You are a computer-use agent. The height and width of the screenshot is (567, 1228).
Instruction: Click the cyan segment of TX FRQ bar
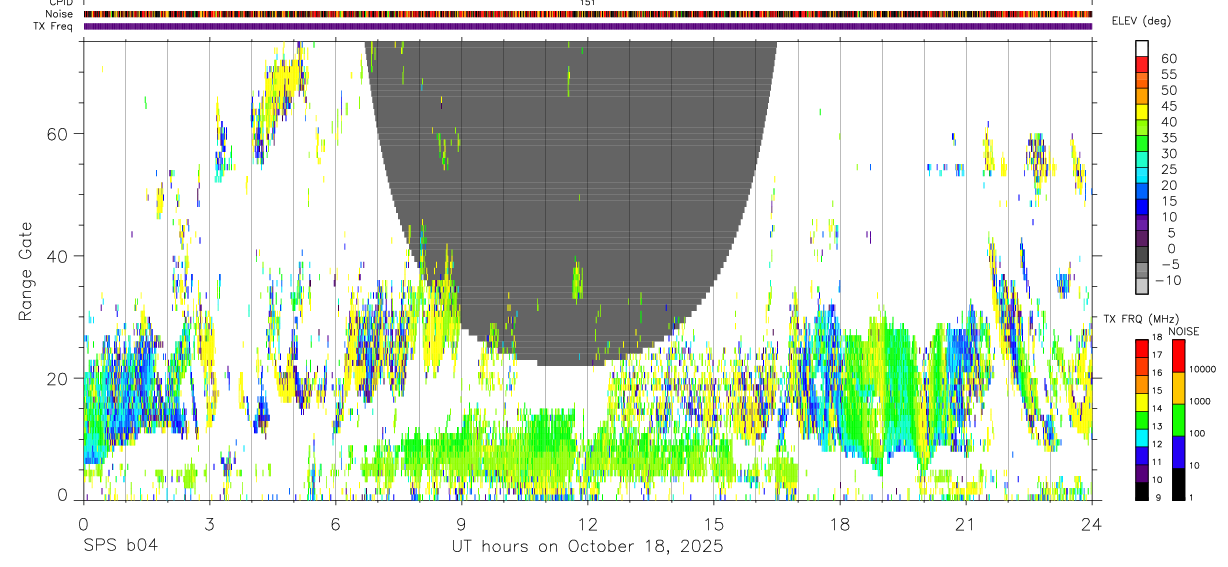click(1142, 438)
